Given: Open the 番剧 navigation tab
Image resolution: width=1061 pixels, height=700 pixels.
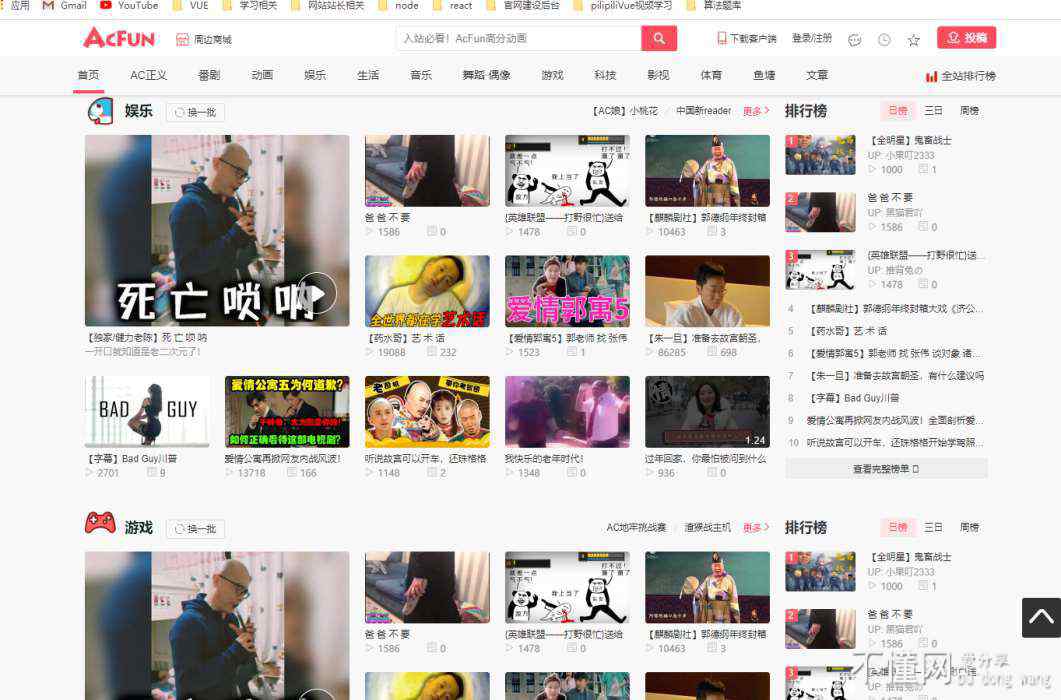Looking at the screenshot, I should 209,76.
